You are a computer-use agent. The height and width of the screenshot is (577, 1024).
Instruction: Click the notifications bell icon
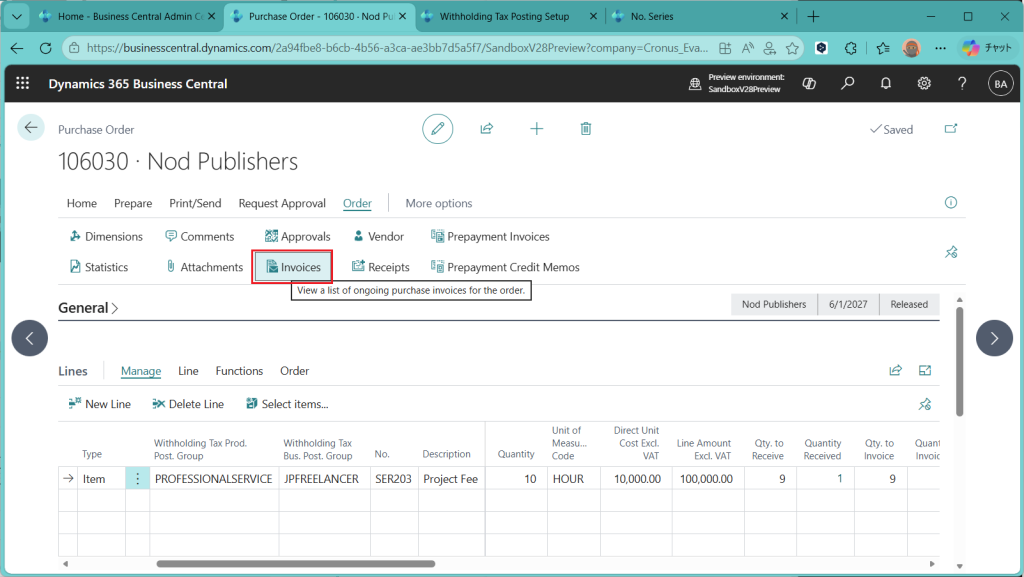click(886, 84)
